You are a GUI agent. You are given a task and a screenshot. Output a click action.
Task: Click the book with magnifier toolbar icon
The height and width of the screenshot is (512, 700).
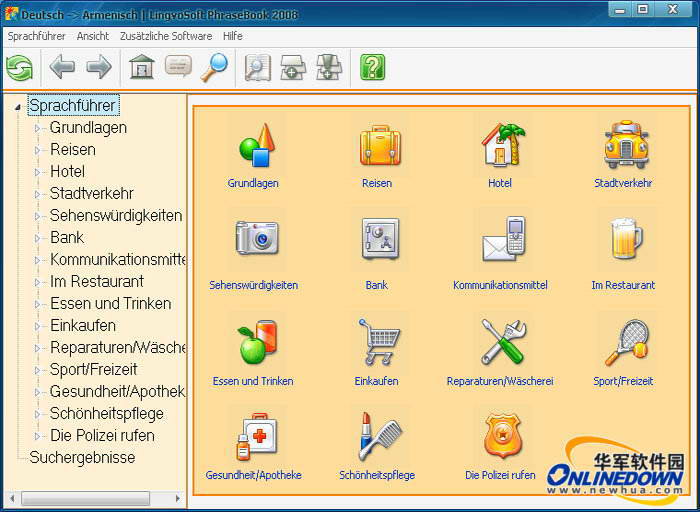click(258, 68)
